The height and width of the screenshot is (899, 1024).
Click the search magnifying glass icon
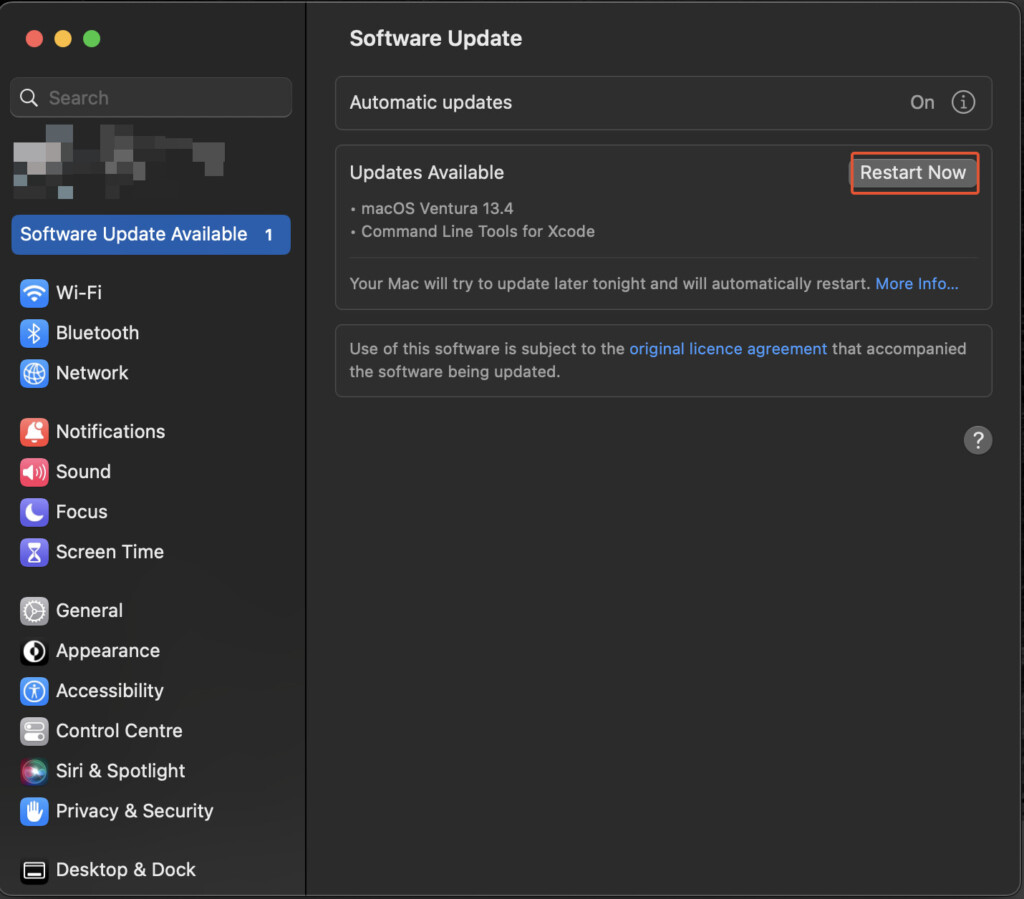coord(29,98)
